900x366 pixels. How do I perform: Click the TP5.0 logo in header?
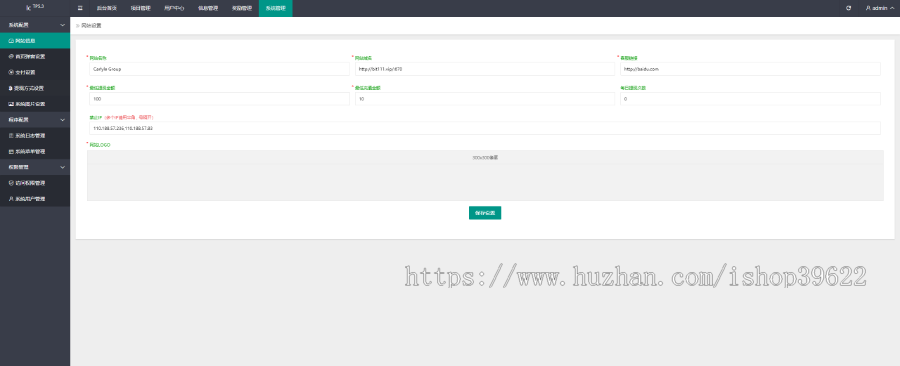tap(34, 7)
